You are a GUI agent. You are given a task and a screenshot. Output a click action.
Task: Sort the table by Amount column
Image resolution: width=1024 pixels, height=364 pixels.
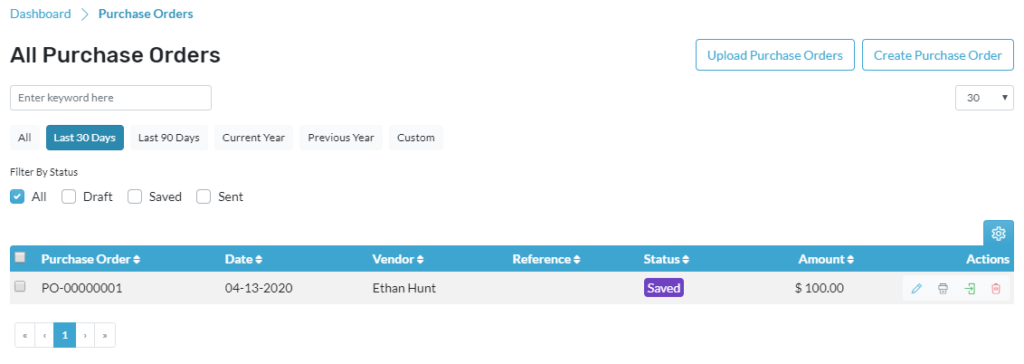tap(825, 259)
